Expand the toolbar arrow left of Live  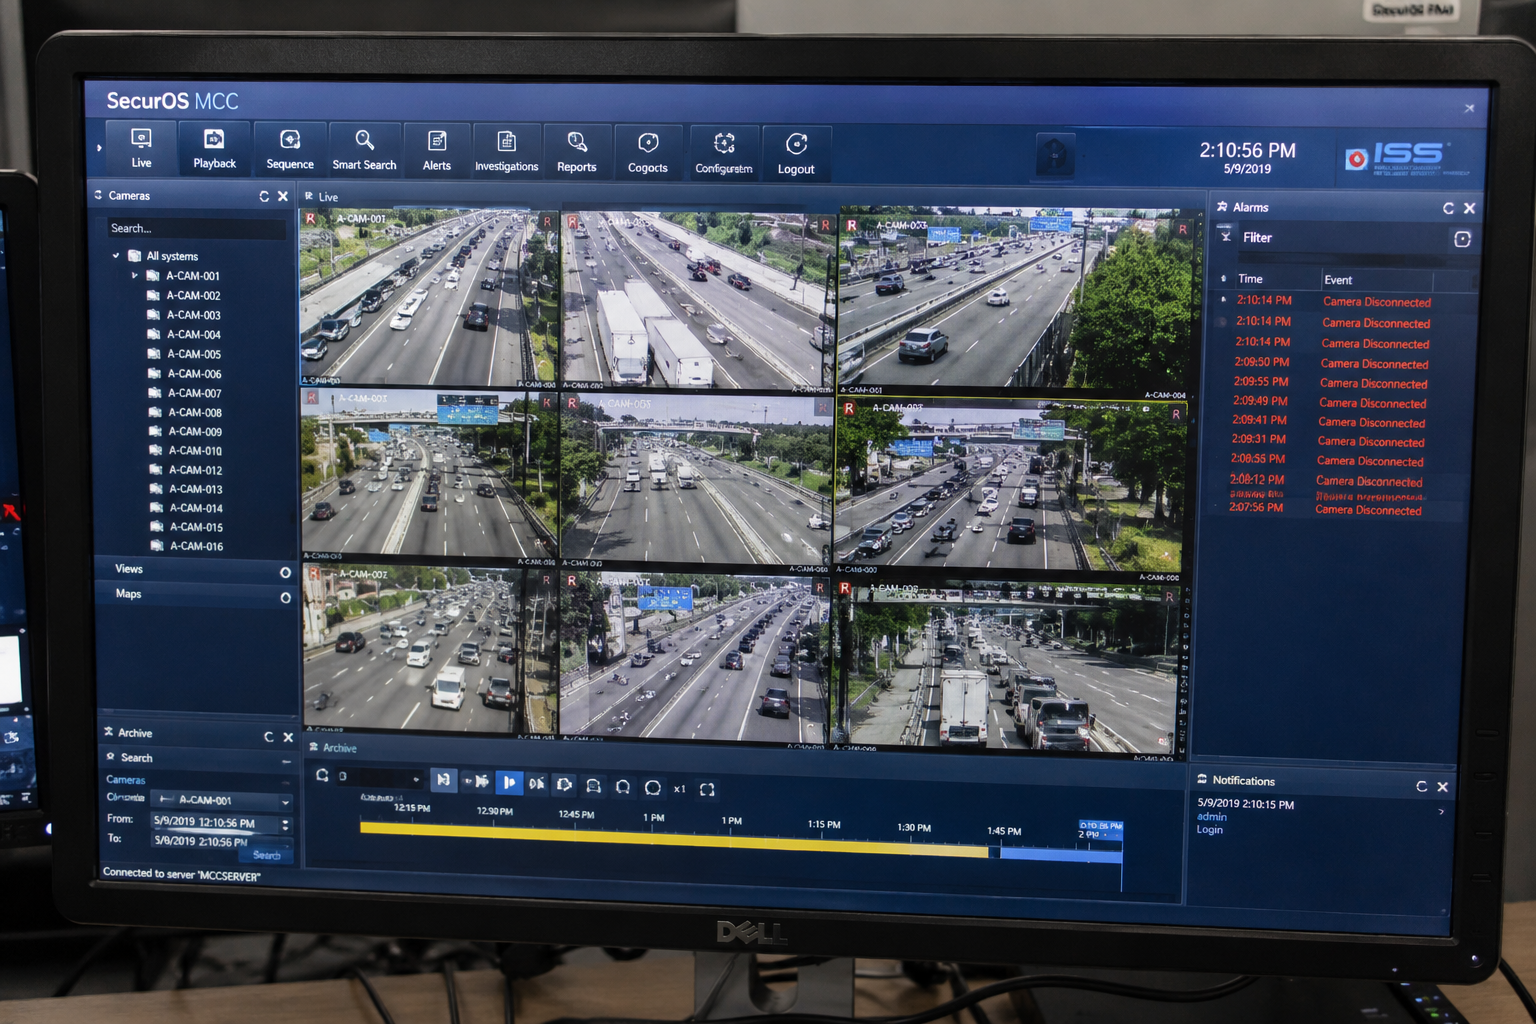coord(99,148)
